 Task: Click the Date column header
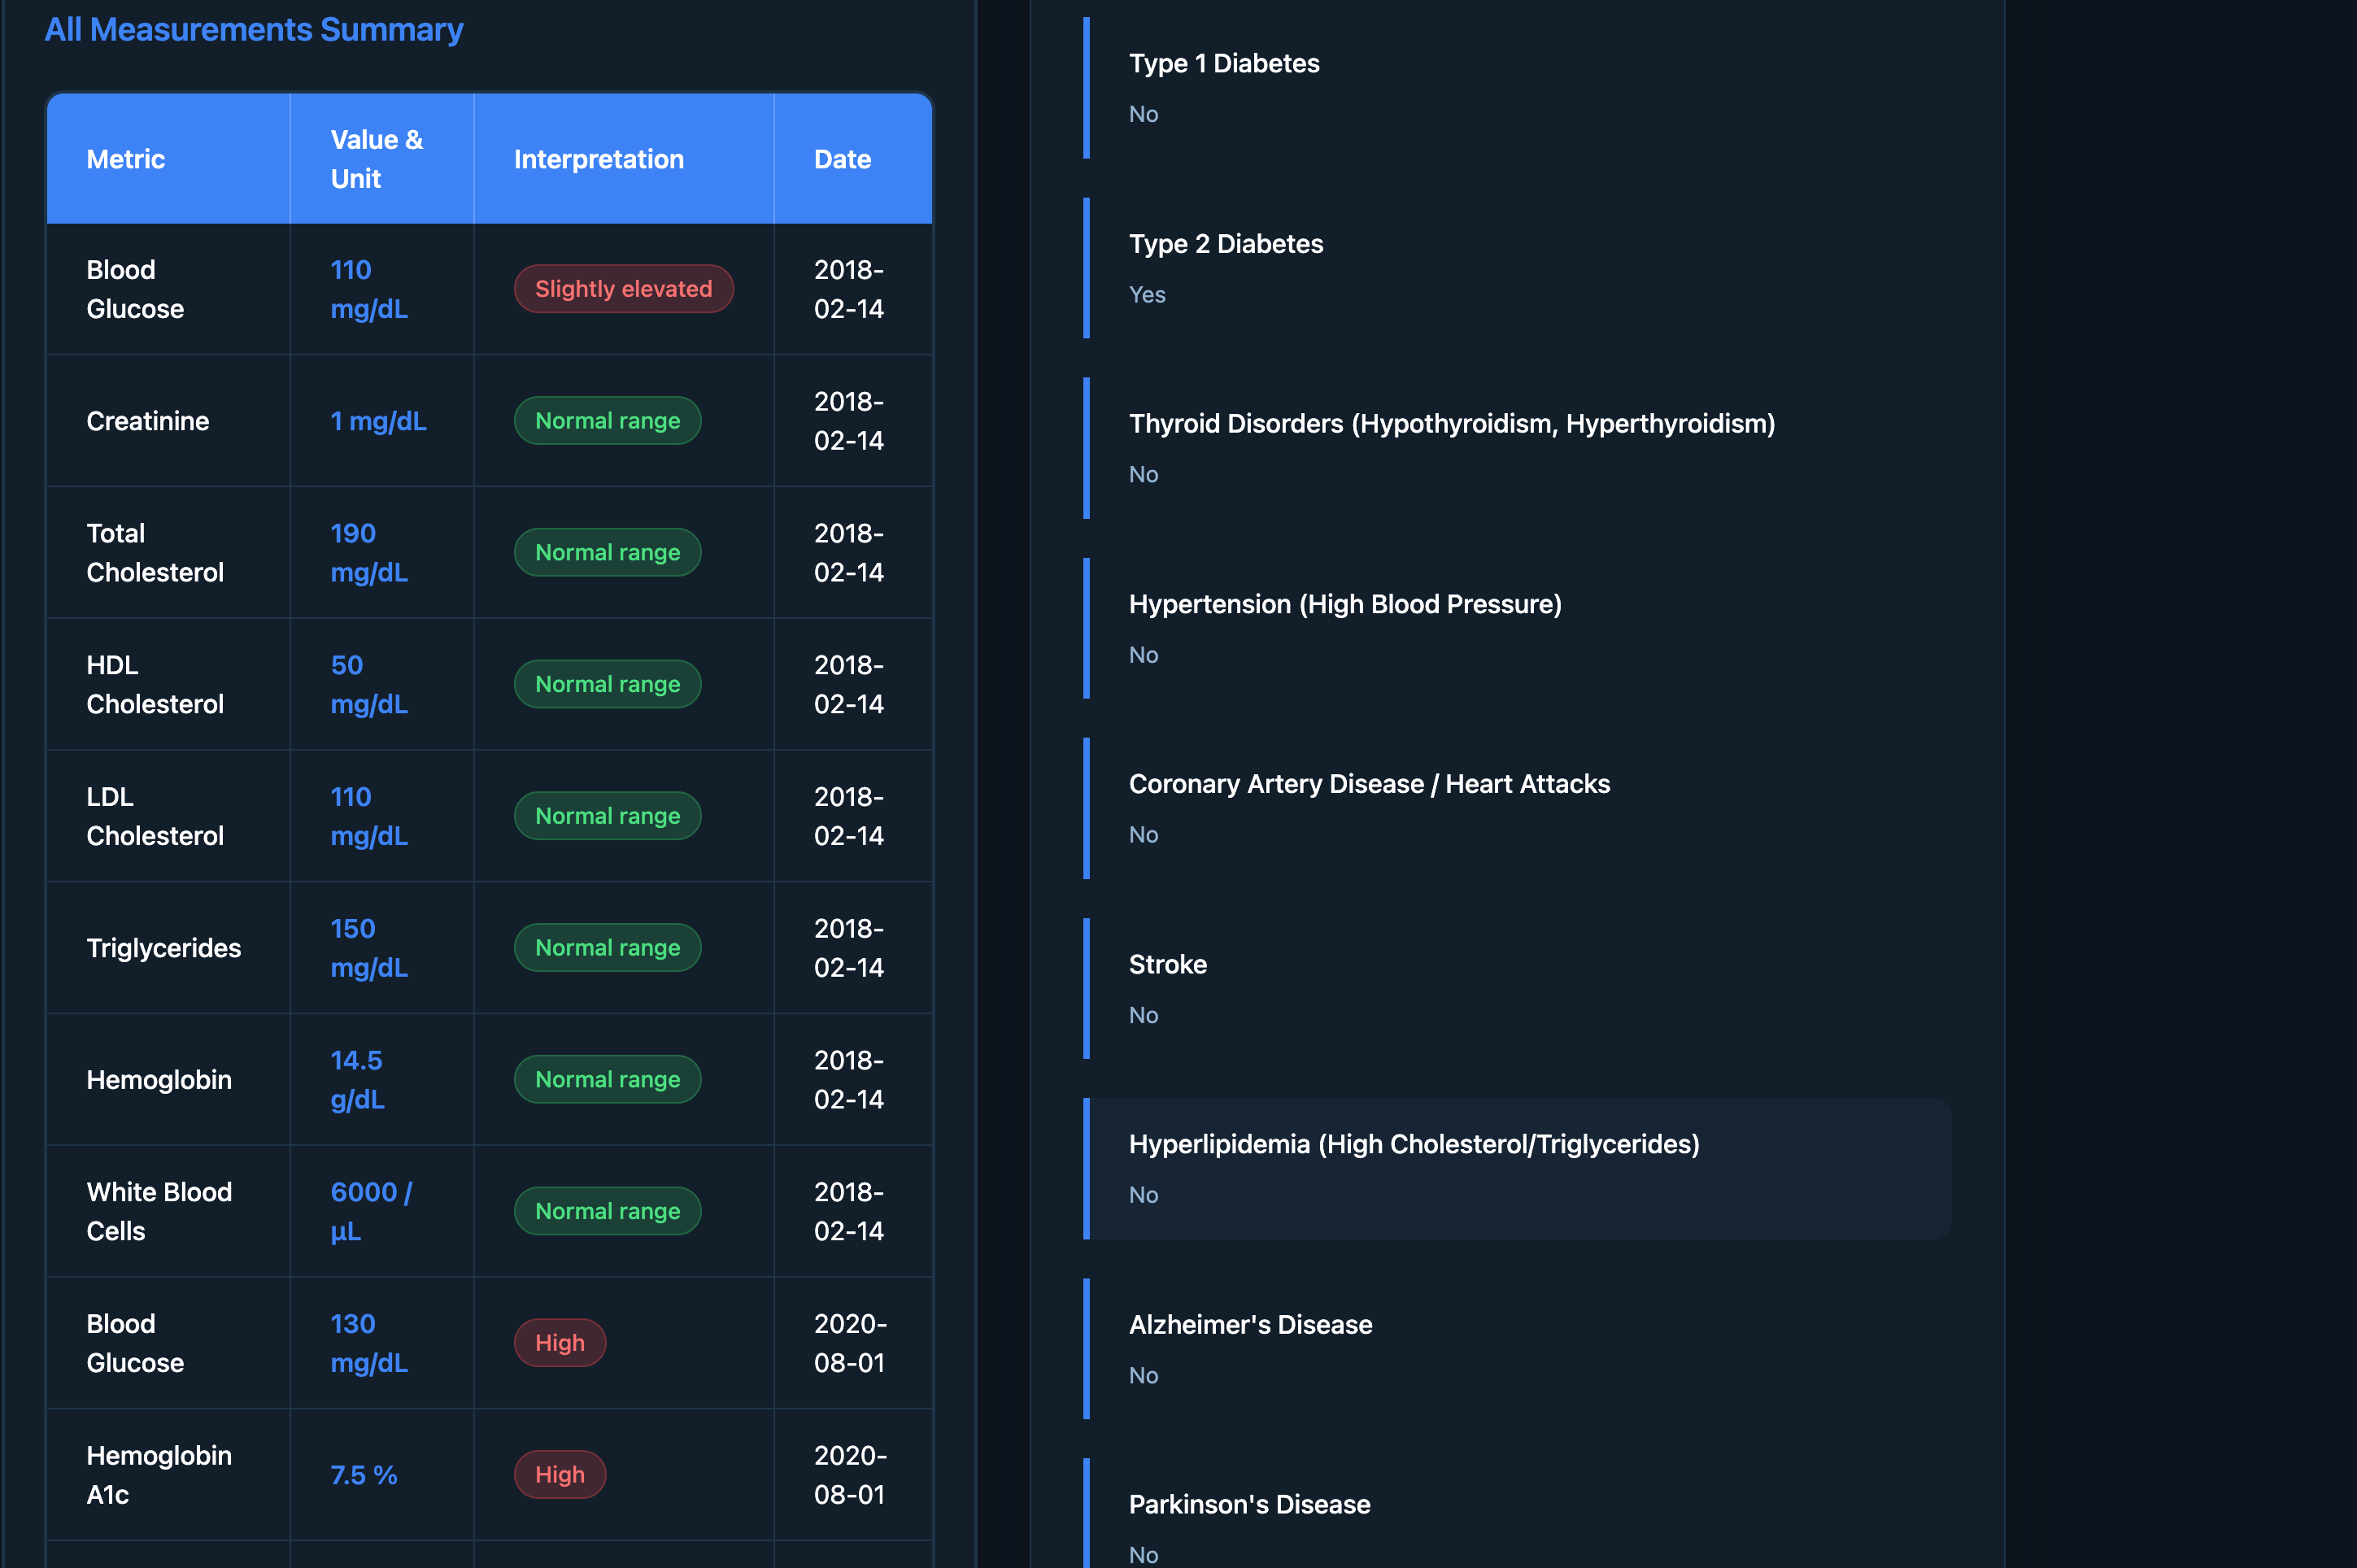pos(842,159)
